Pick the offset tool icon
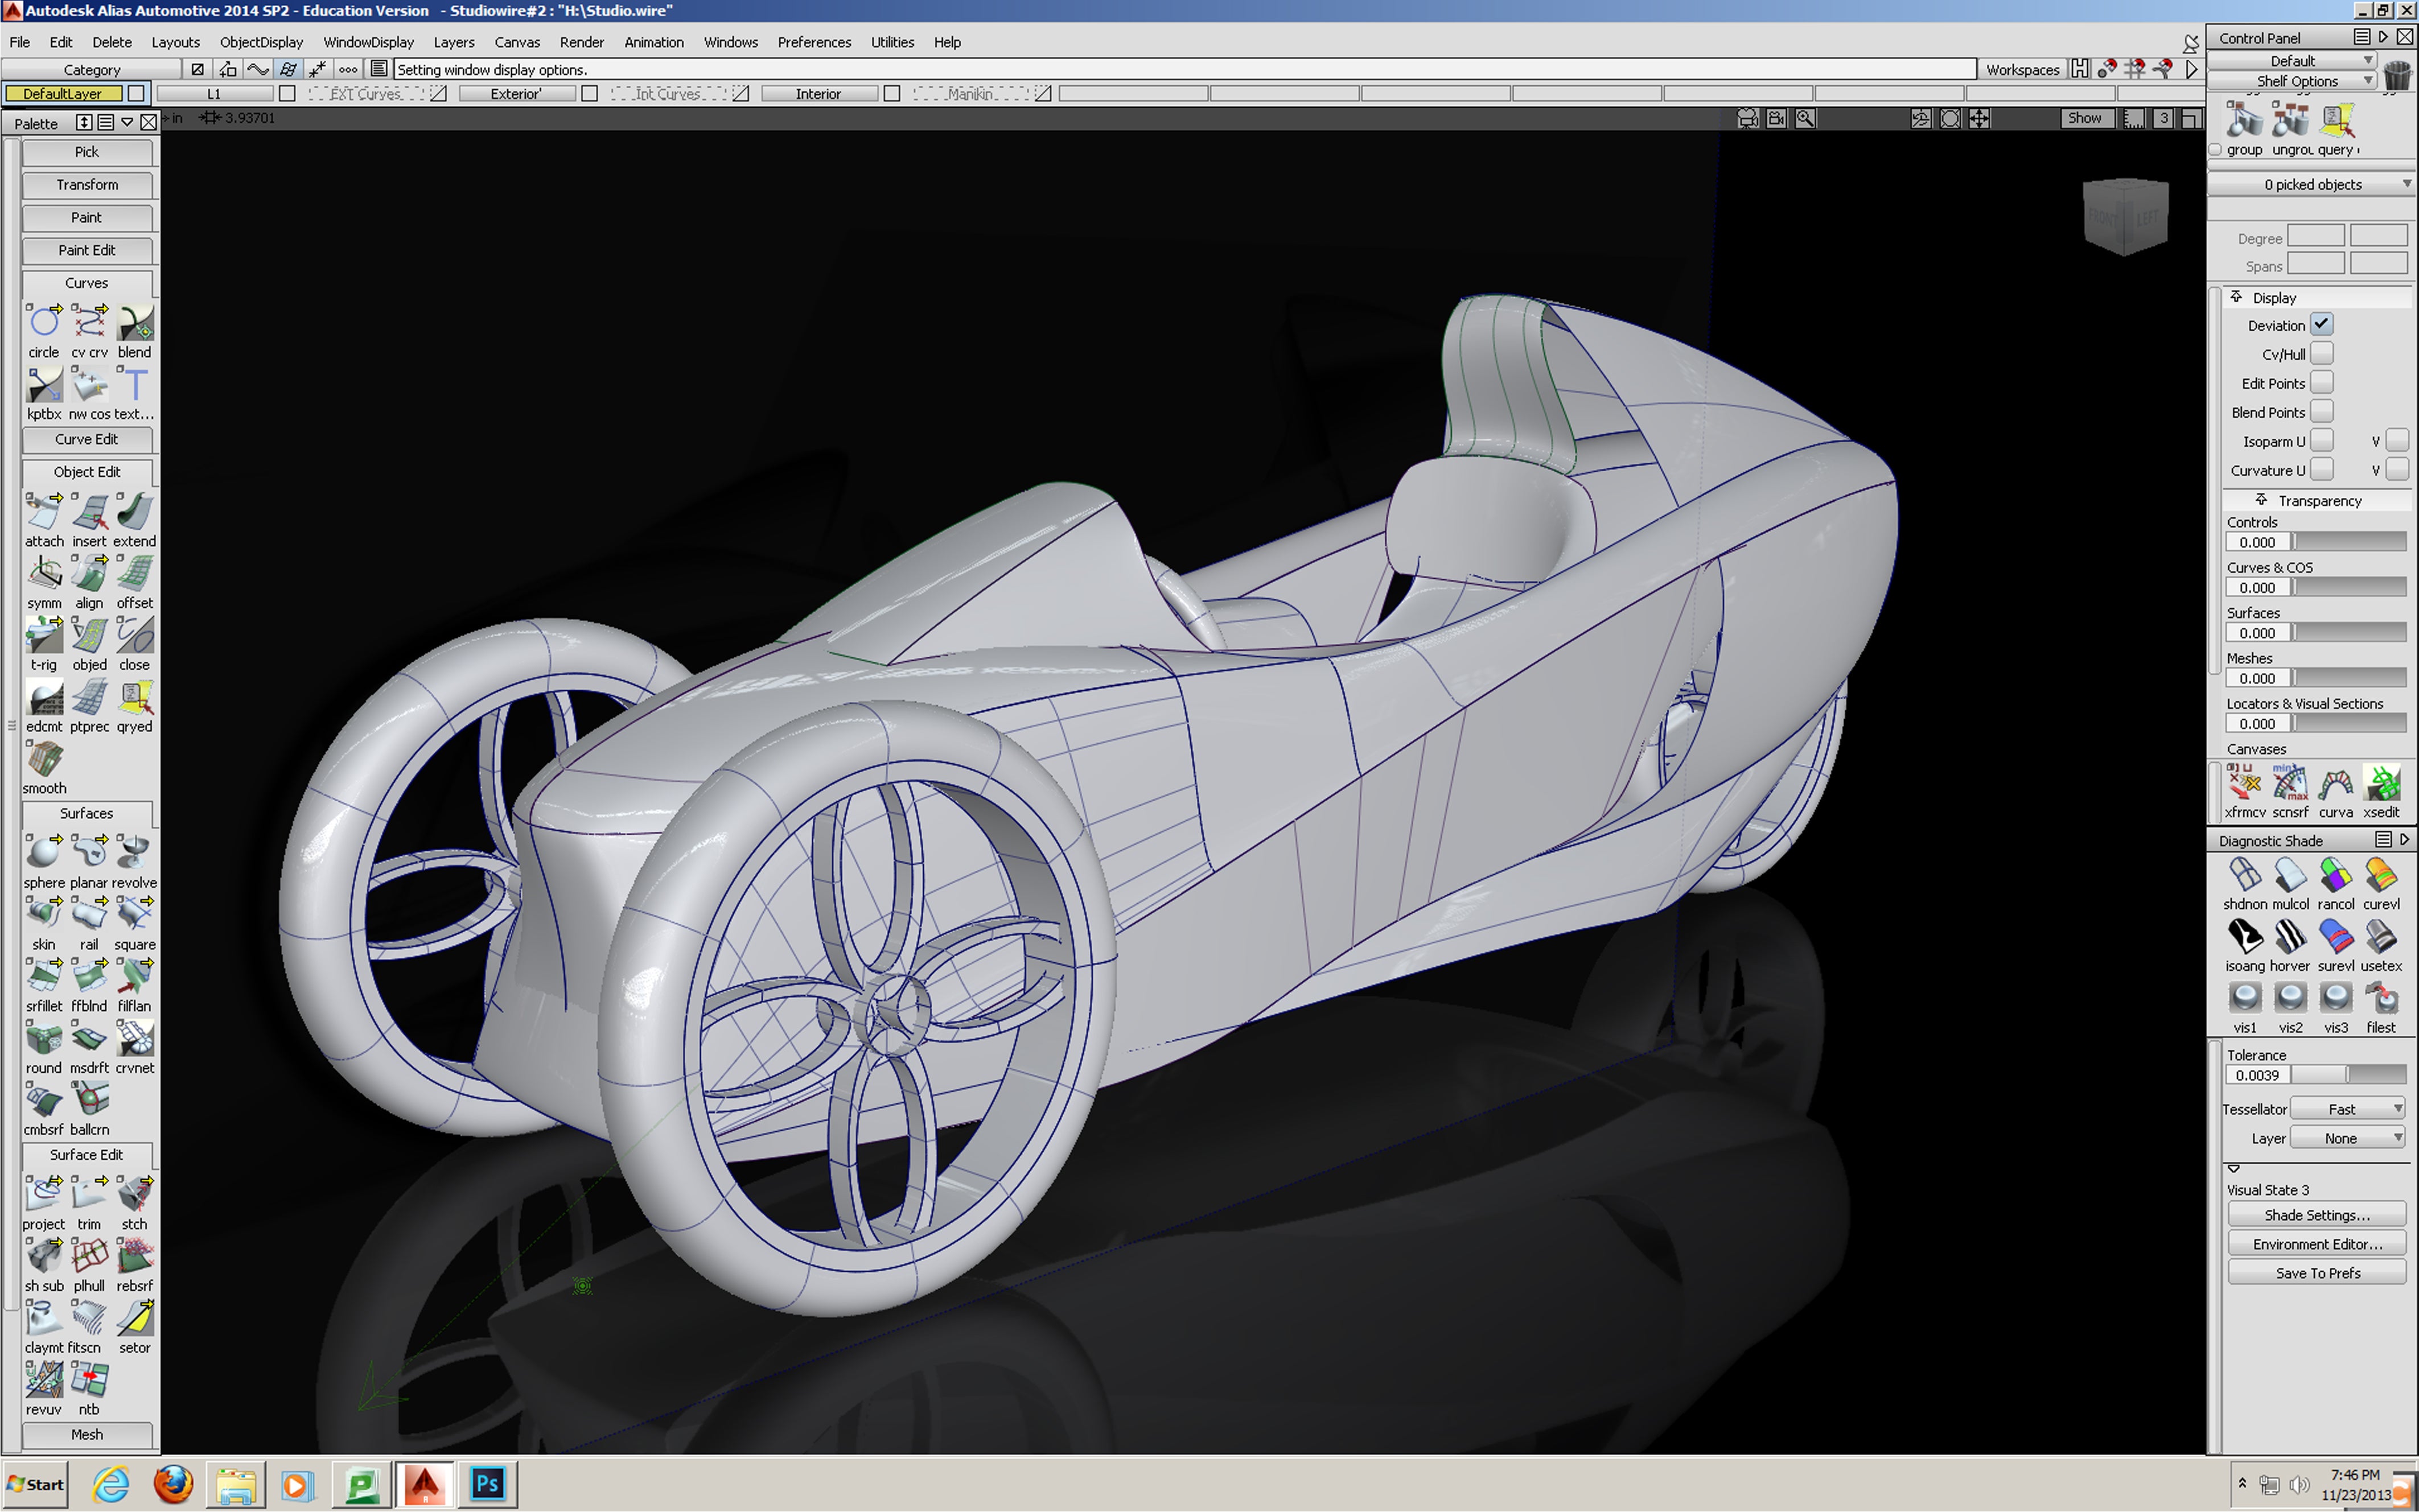The image size is (2419, 1512). 135,574
